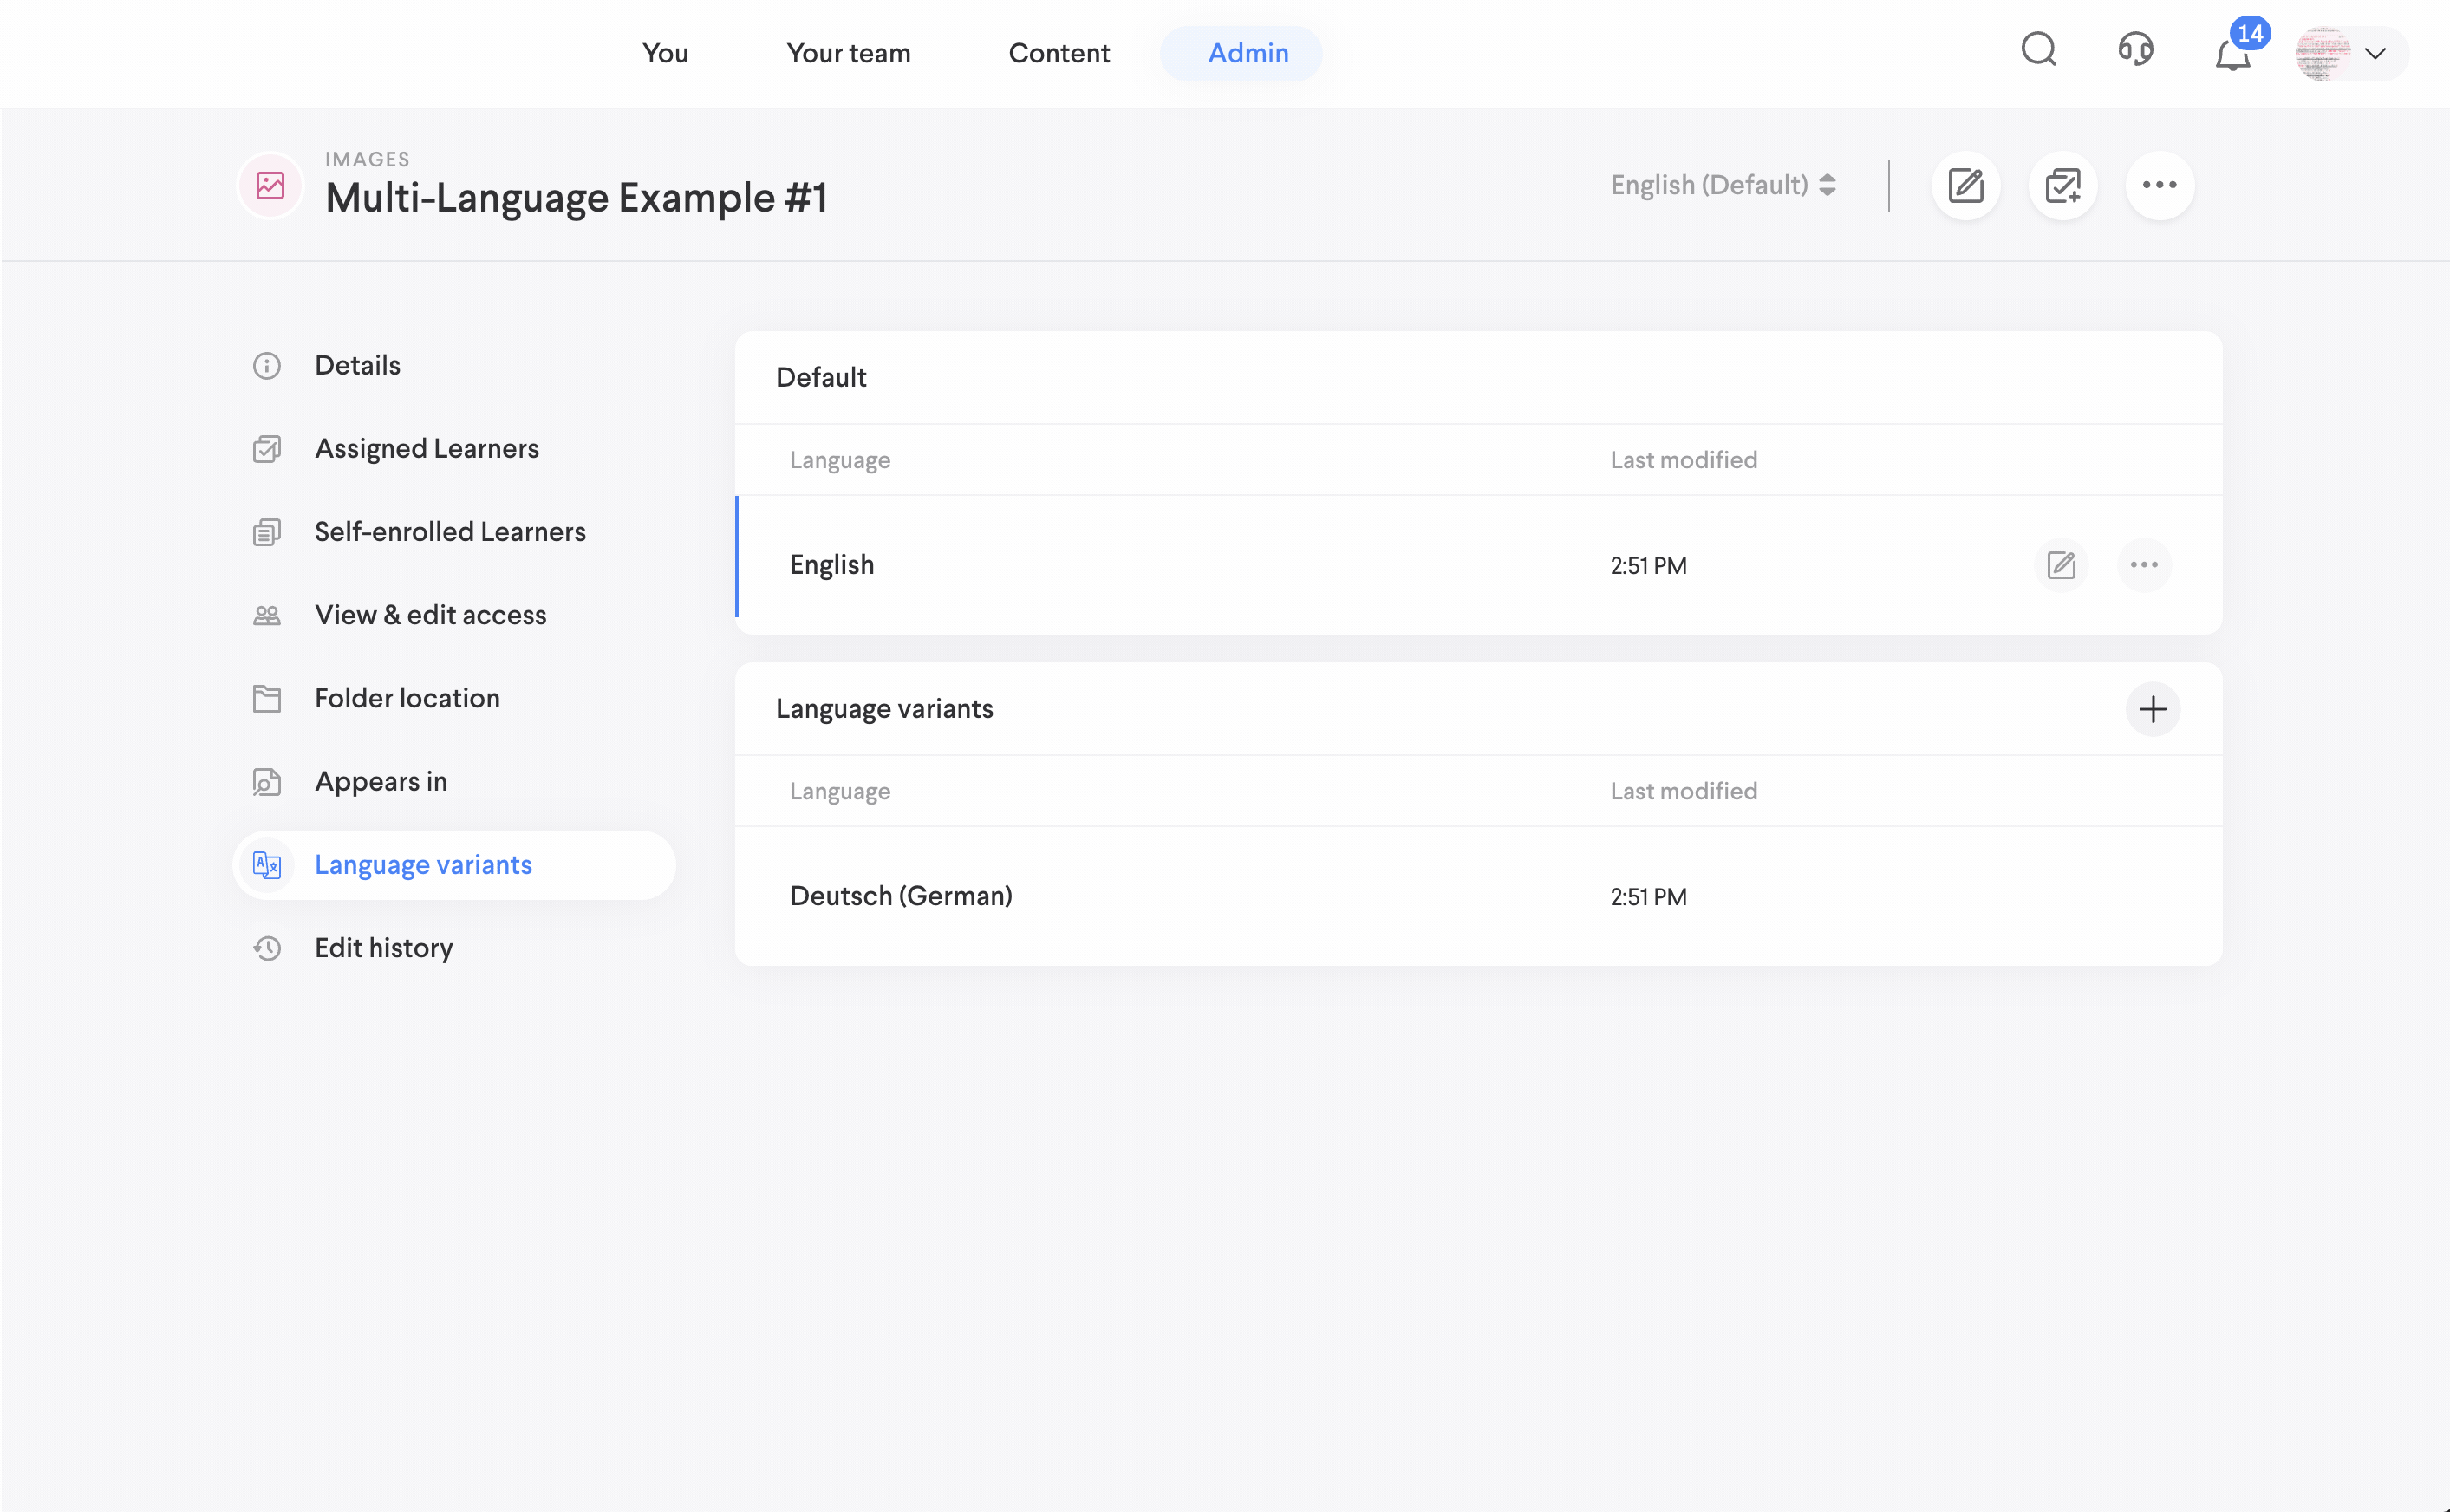Click the edit pencil icon in header
The height and width of the screenshot is (1512, 2450).
(1965, 186)
